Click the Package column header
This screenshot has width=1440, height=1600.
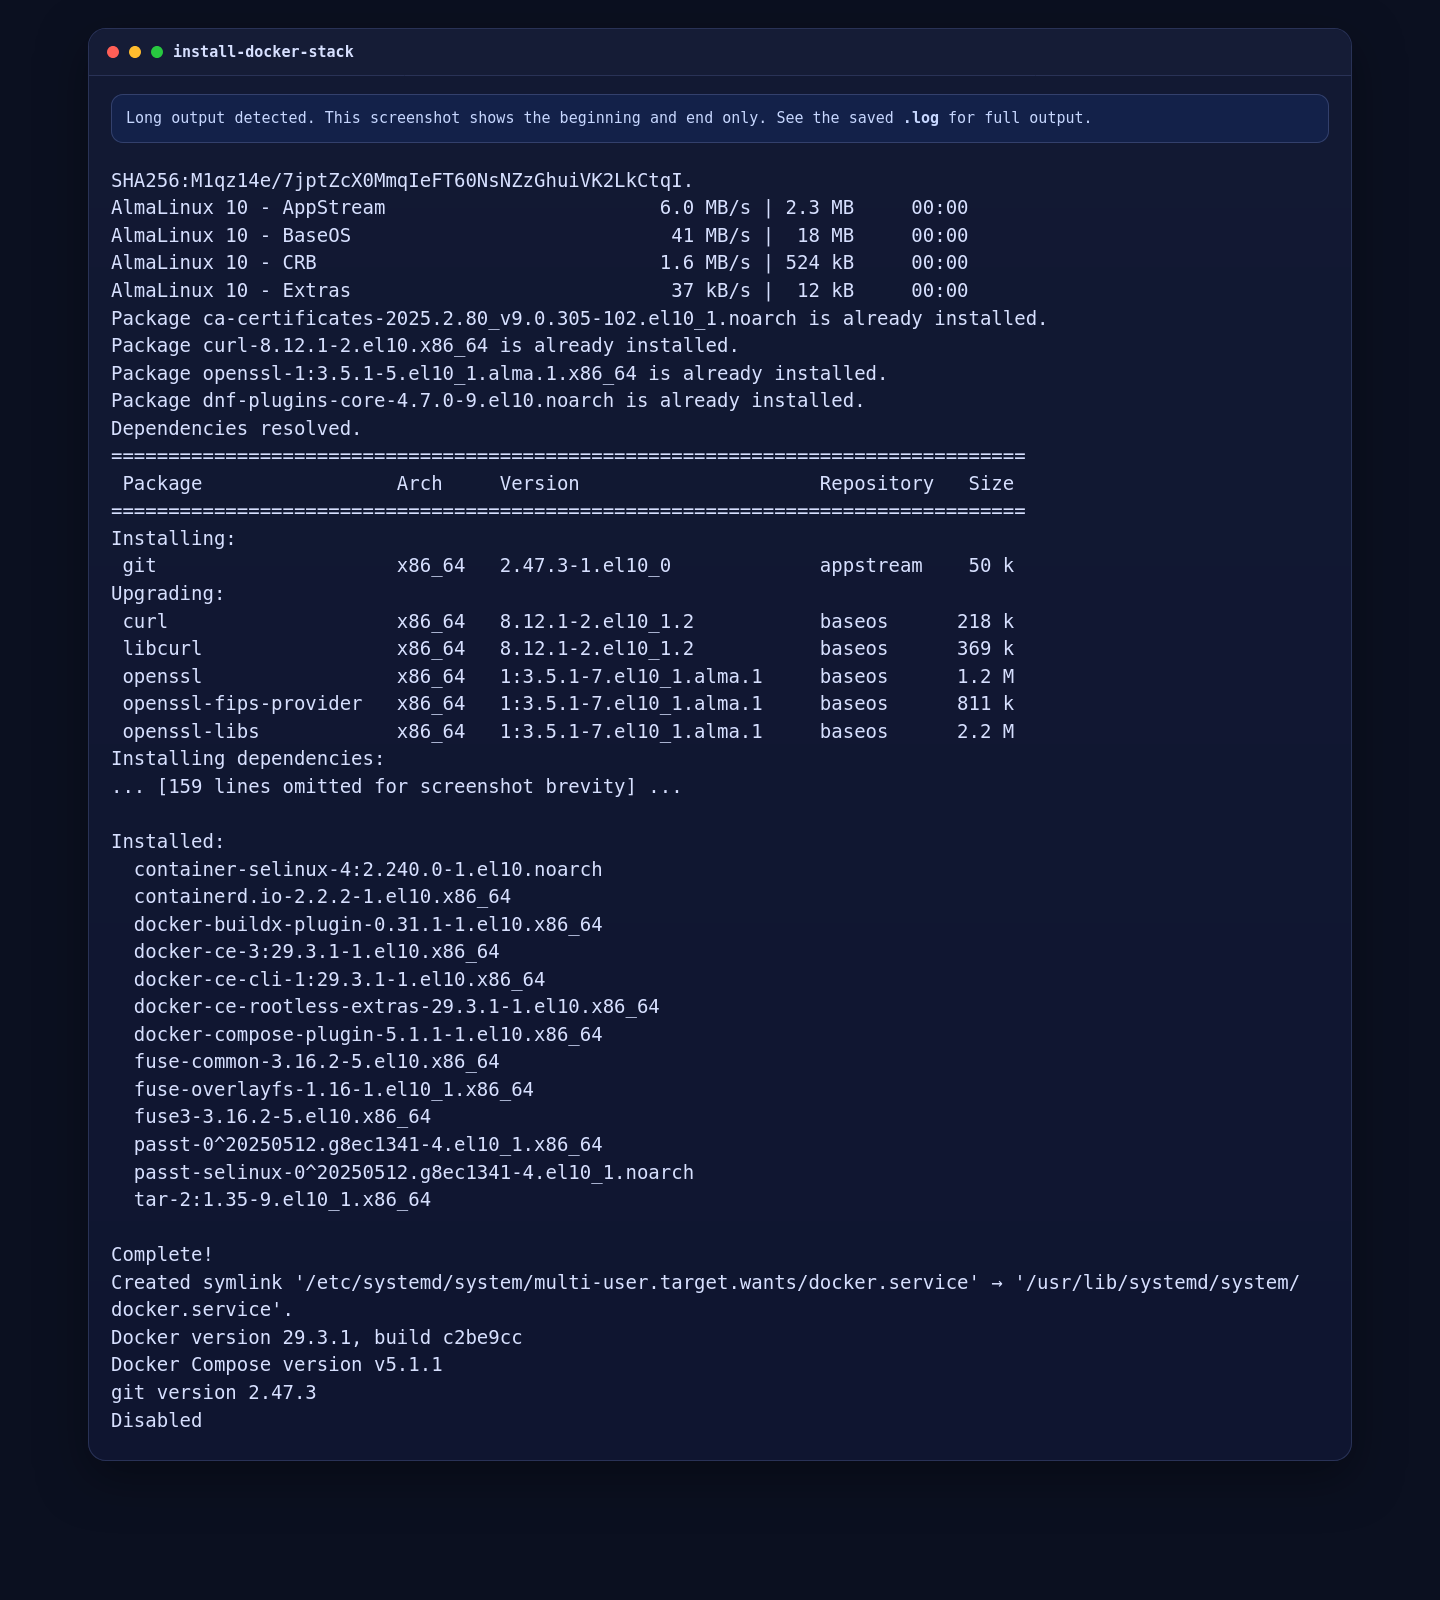coord(162,484)
